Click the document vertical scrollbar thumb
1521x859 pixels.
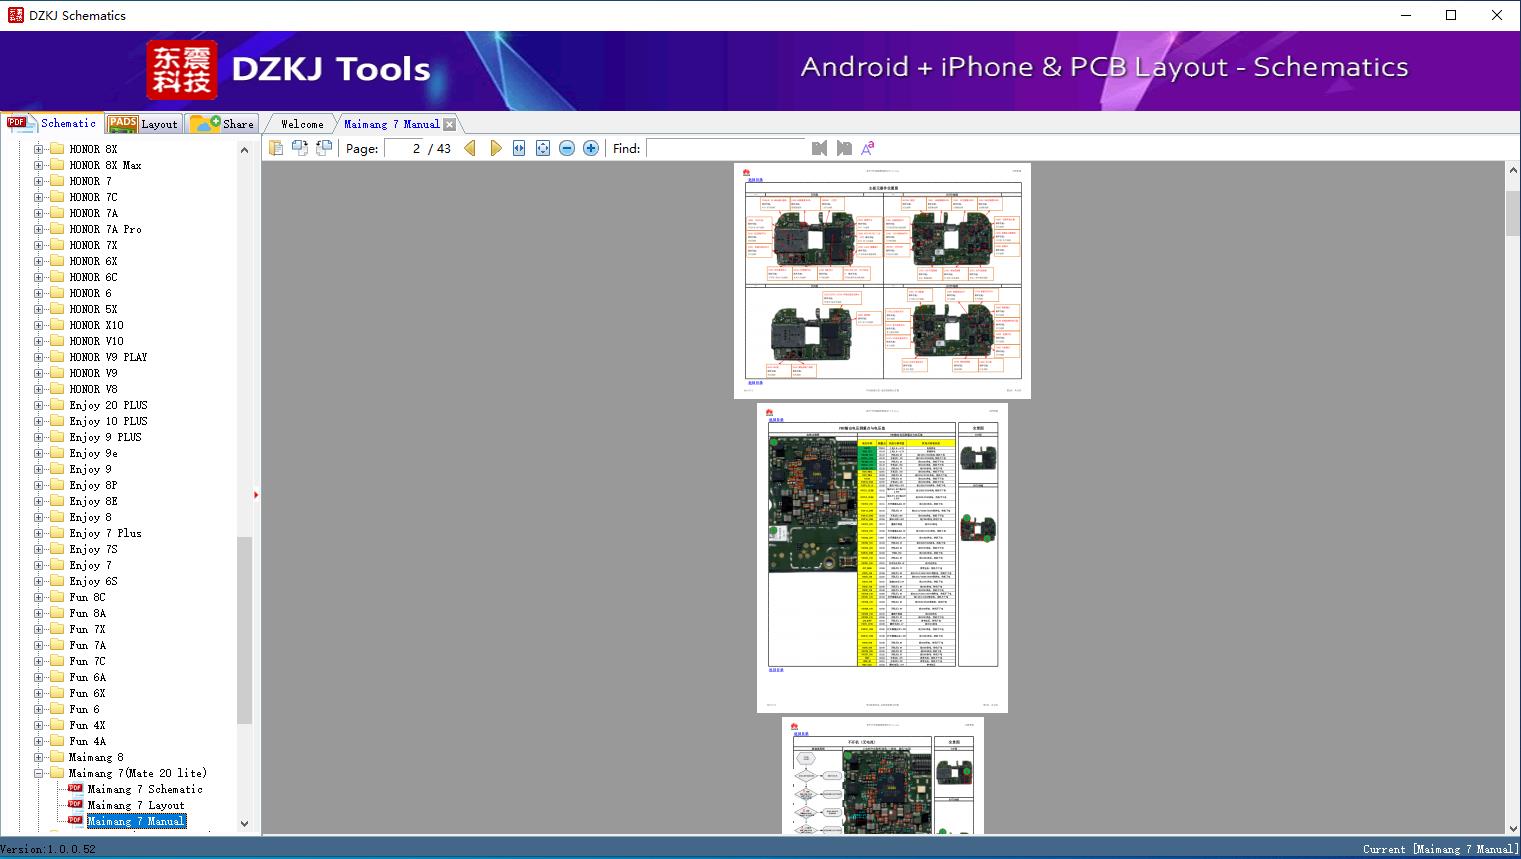pyautogui.click(x=1513, y=213)
